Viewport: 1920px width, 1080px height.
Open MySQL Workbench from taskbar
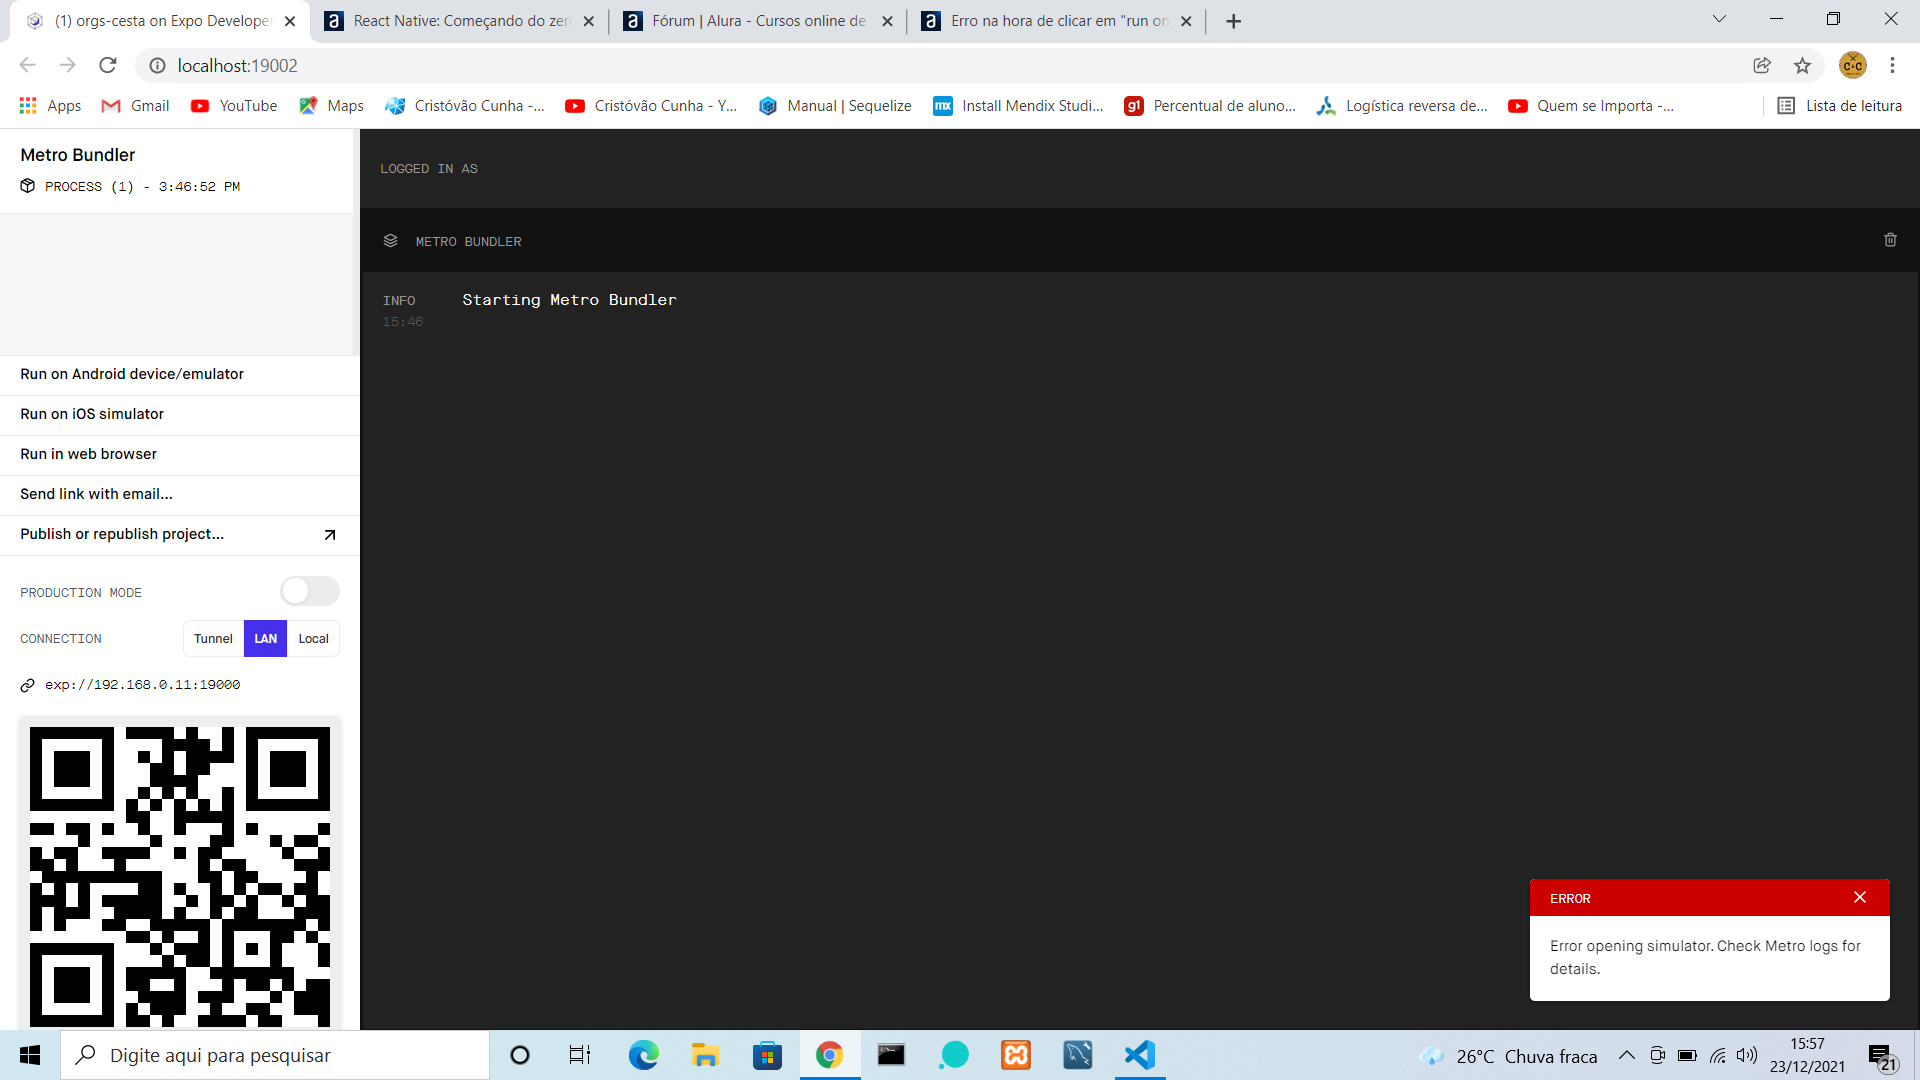1078,1055
